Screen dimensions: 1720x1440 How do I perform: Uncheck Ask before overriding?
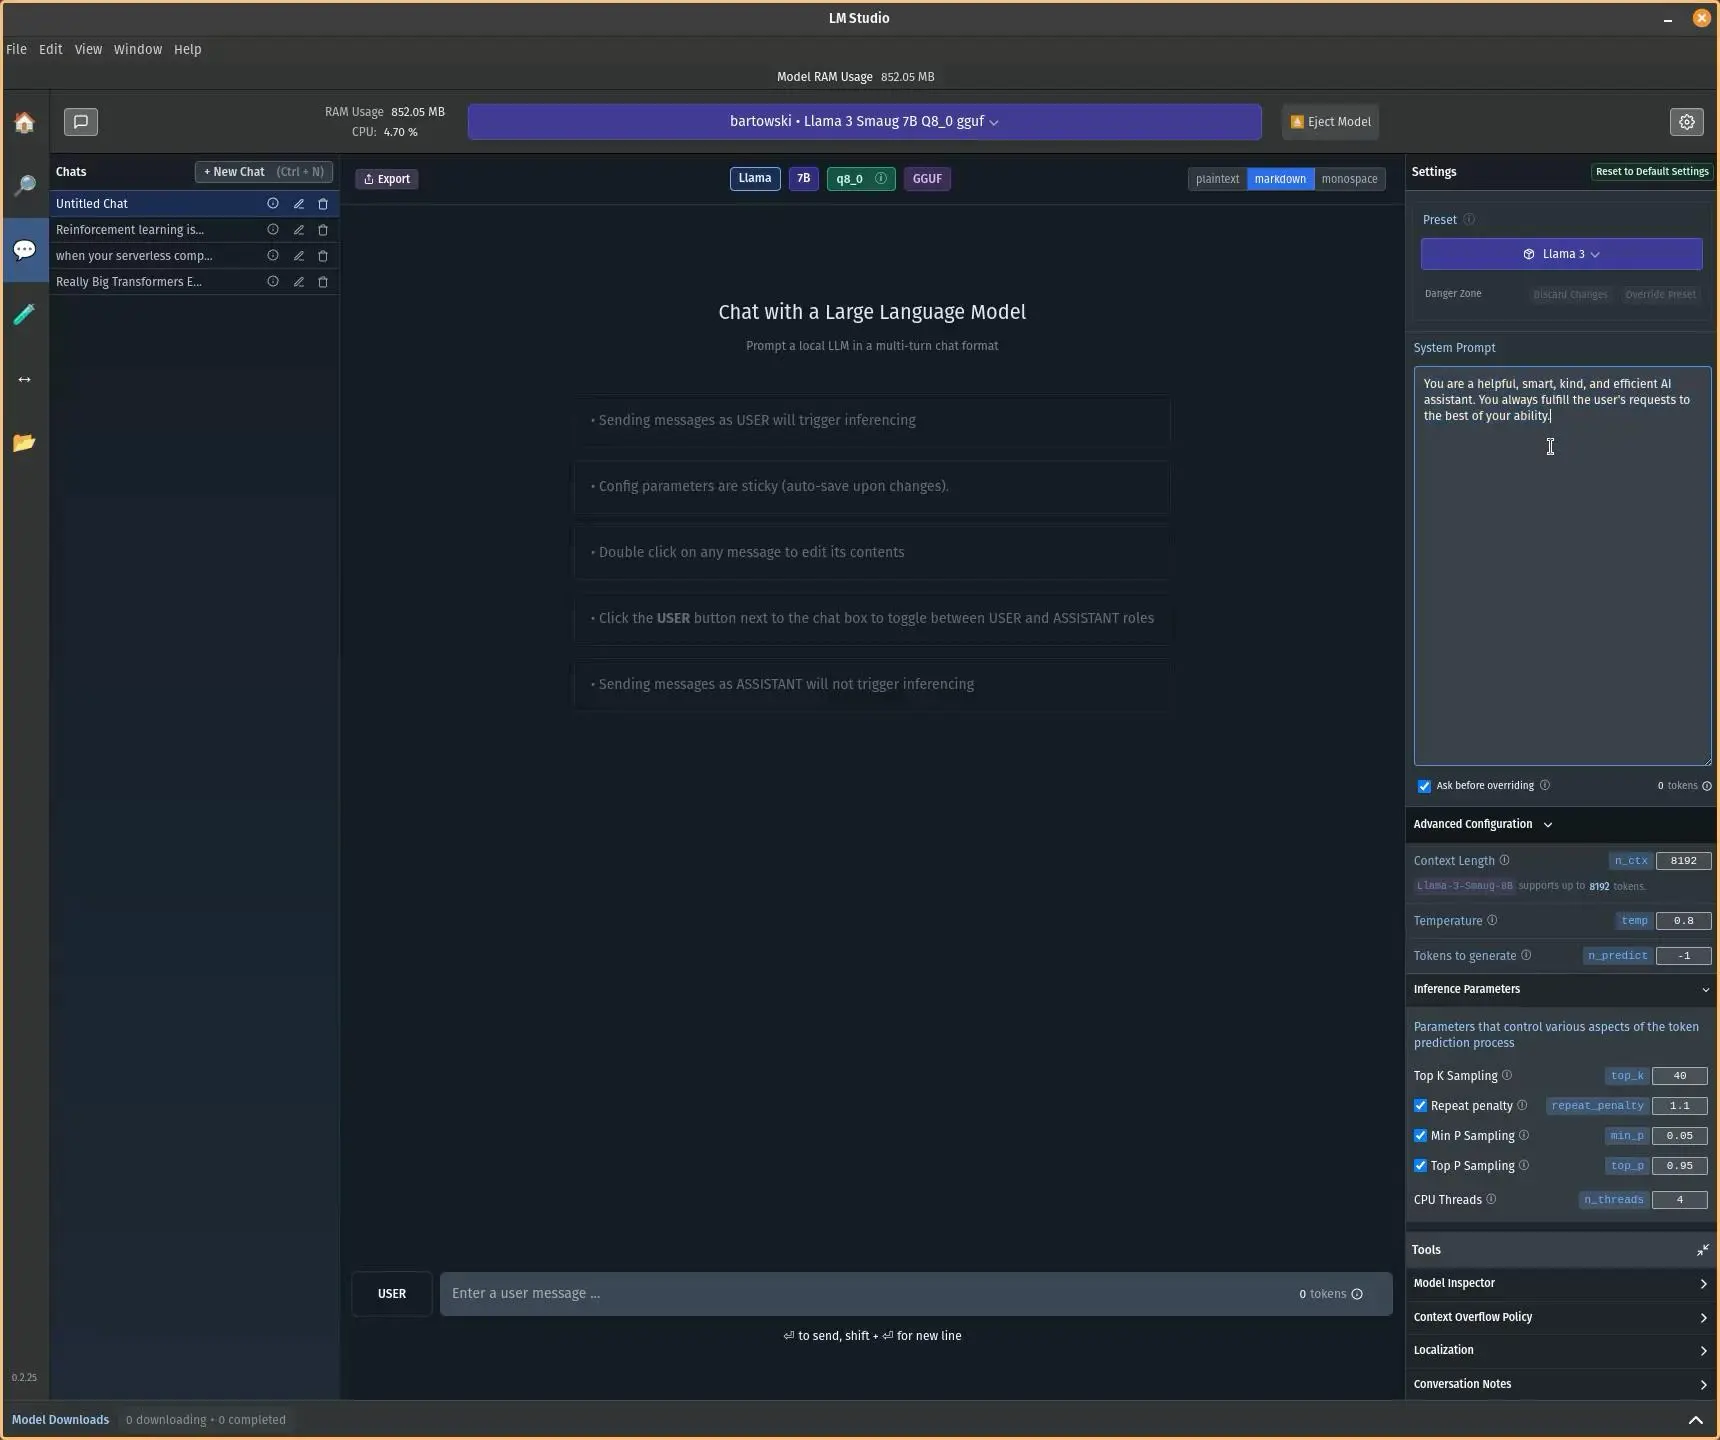(x=1424, y=786)
